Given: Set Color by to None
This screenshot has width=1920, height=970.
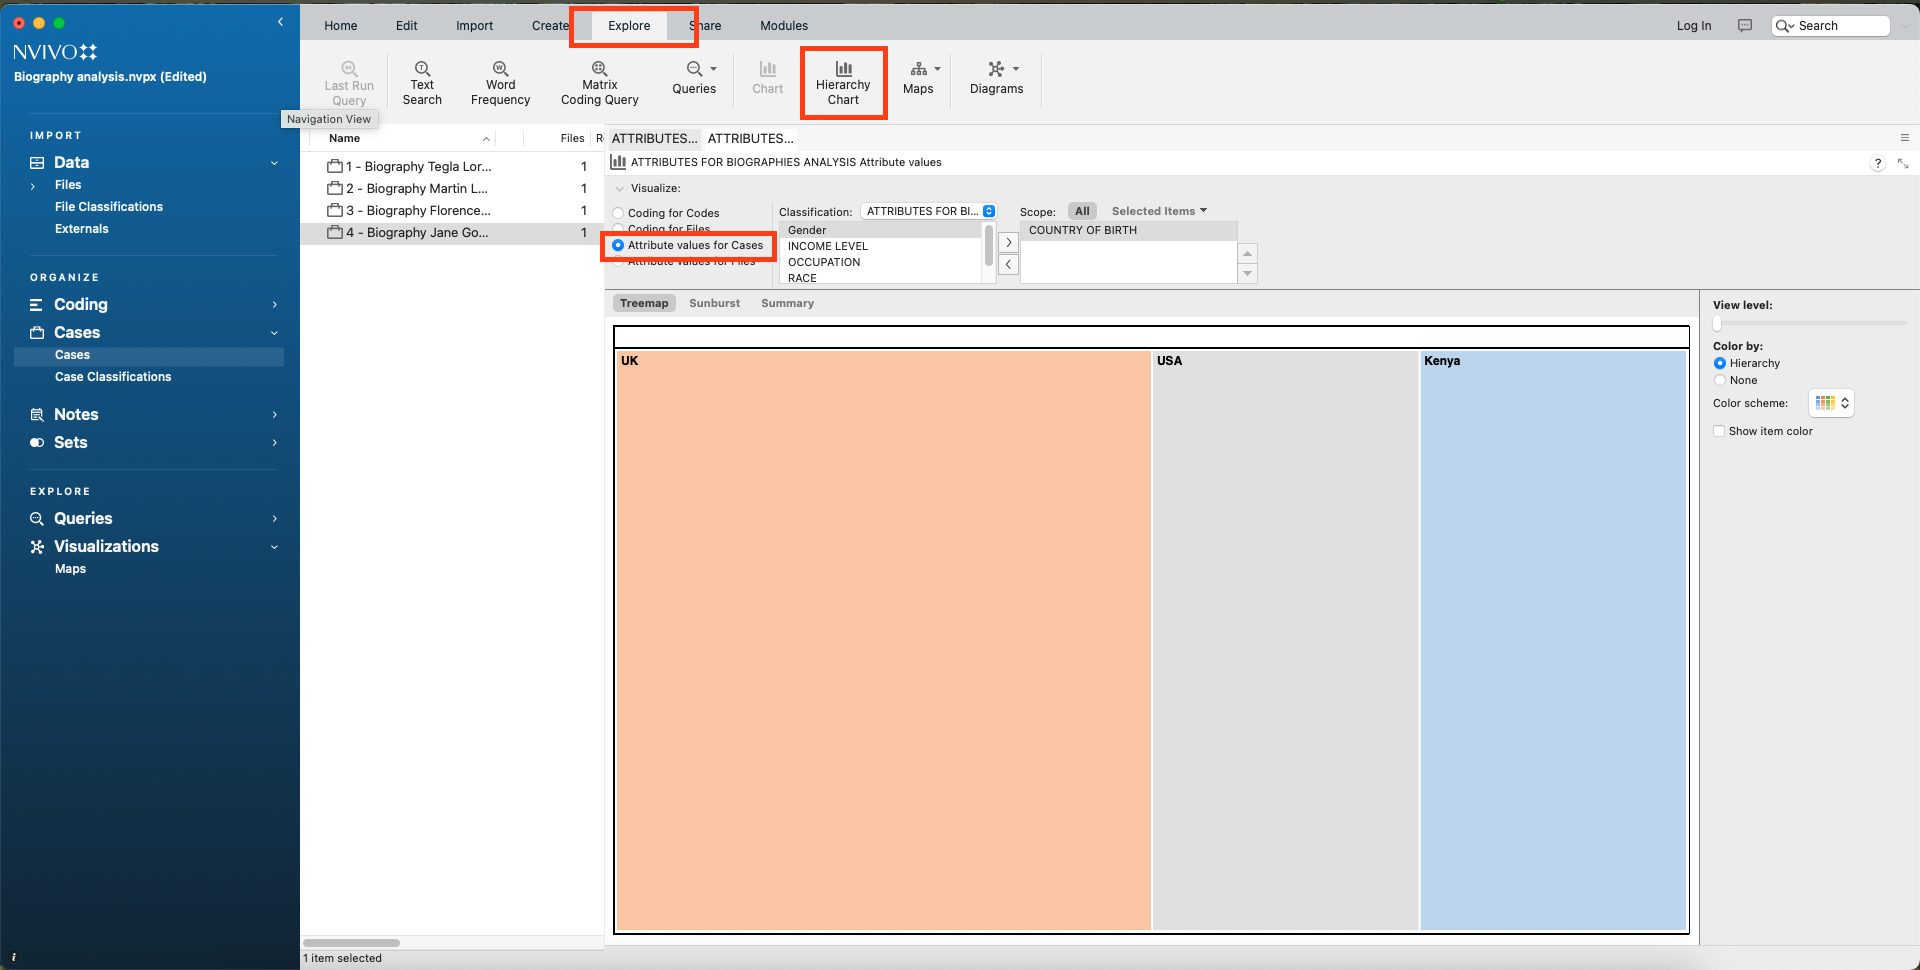Looking at the screenshot, I should pos(1720,380).
